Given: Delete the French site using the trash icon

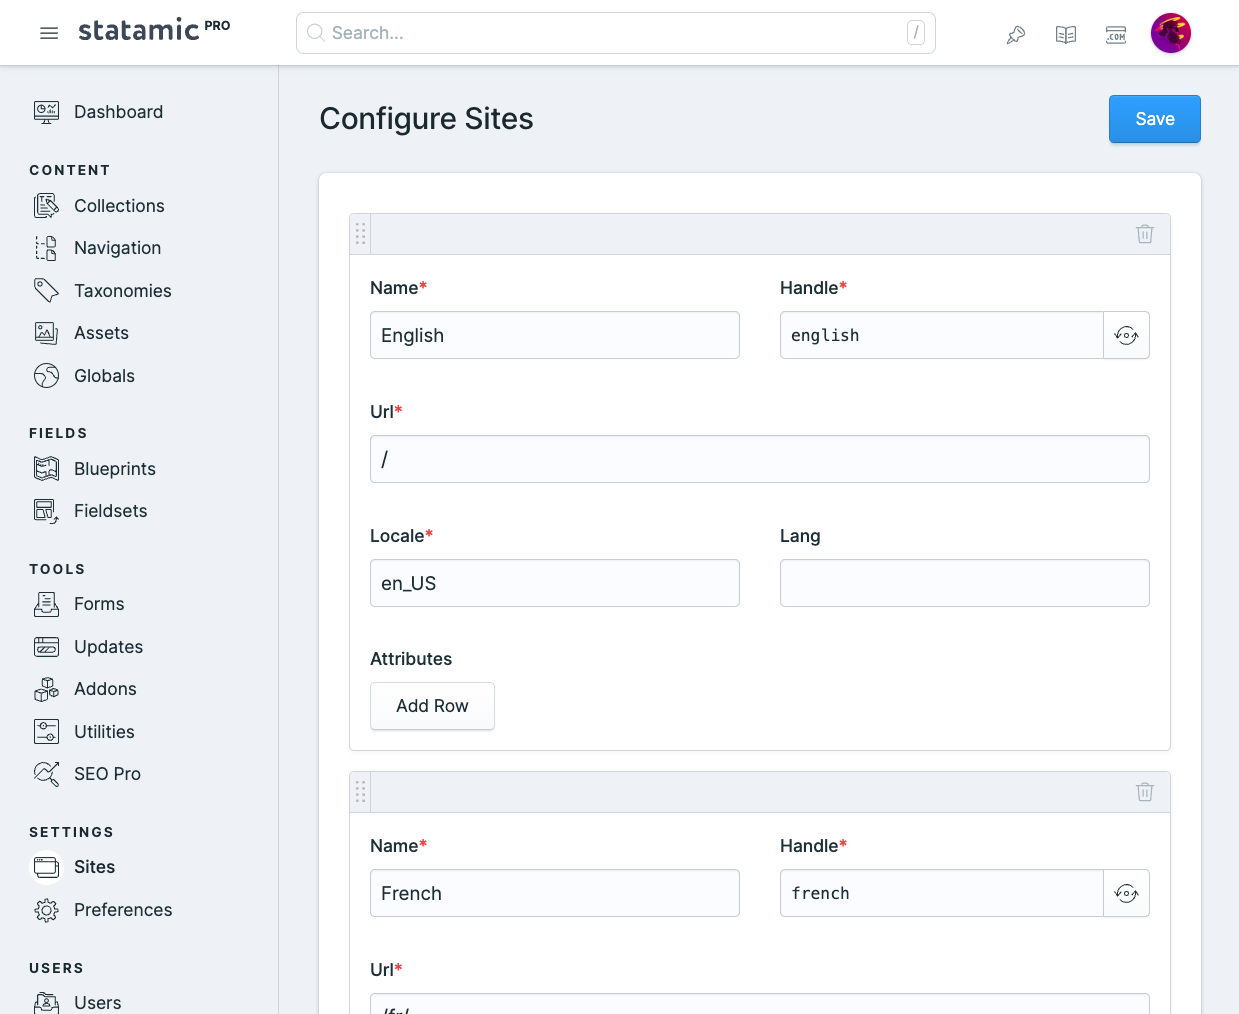Looking at the screenshot, I should coord(1144,791).
